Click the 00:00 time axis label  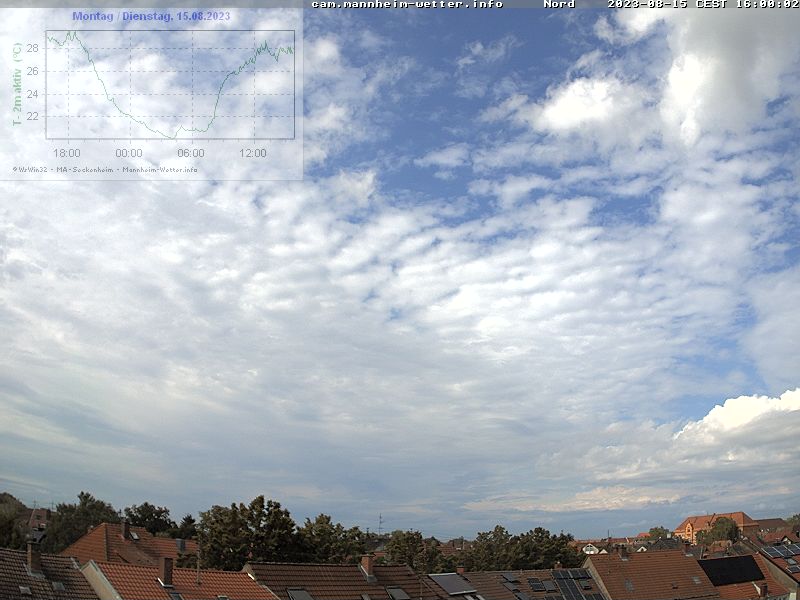click(129, 153)
